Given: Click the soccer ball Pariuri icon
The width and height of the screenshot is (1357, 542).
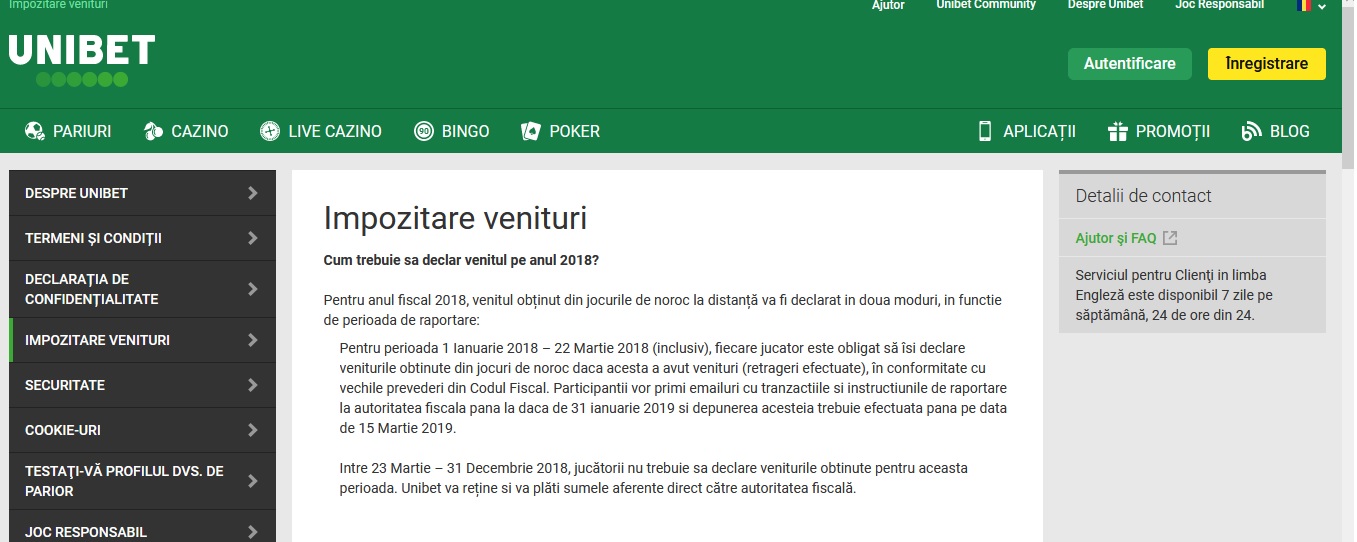Looking at the screenshot, I should [35, 131].
